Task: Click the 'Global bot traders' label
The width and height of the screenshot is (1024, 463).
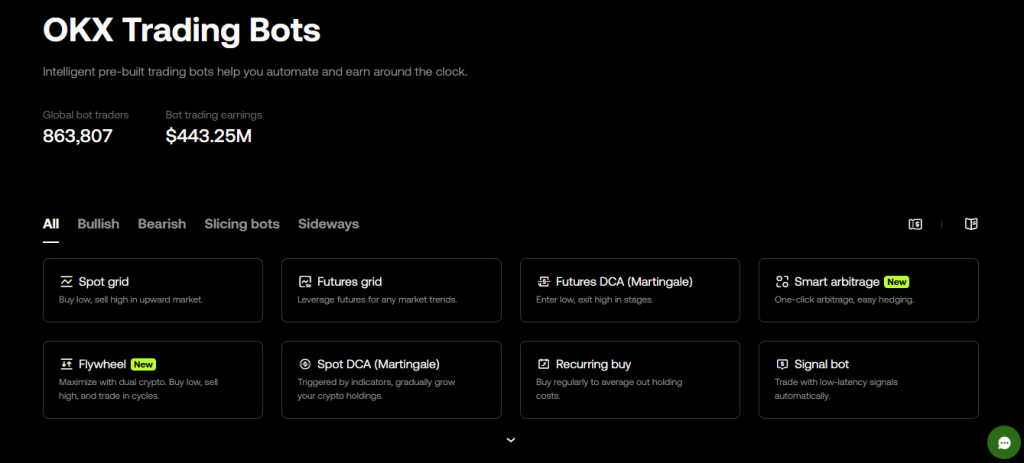Action: tap(86, 115)
